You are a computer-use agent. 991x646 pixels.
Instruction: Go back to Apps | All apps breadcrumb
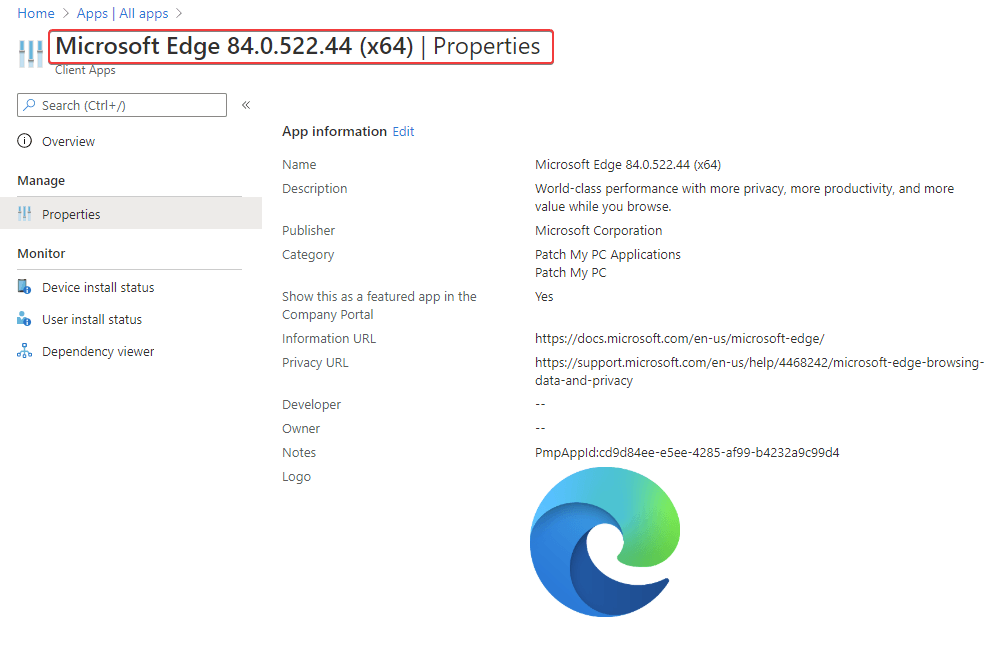click(x=122, y=14)
